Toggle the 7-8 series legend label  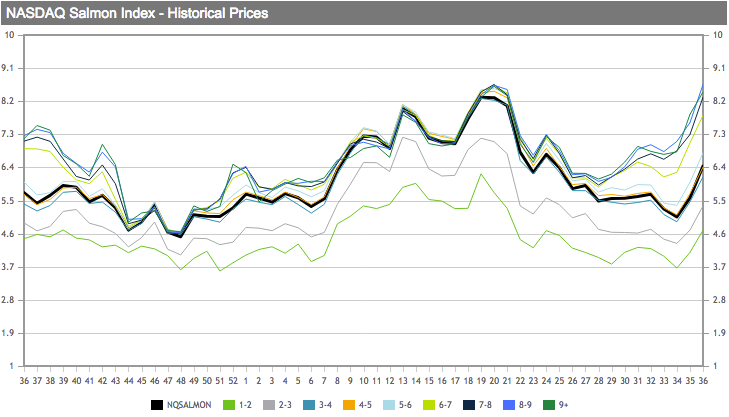pos(485,405)
